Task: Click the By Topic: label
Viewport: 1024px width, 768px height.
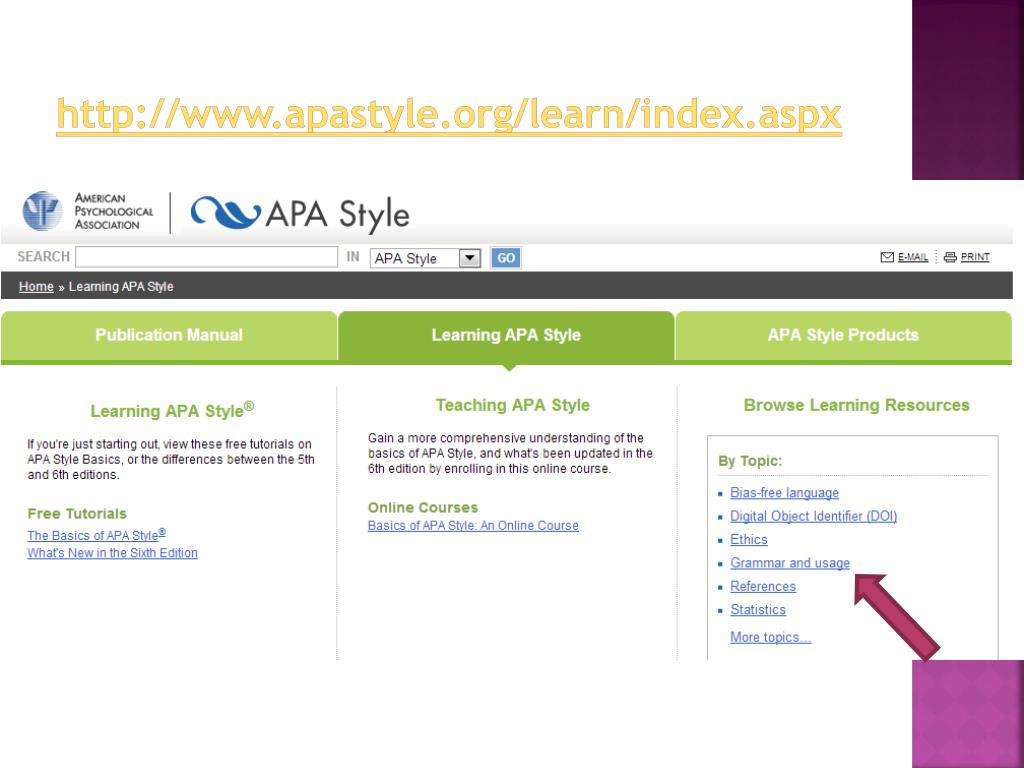Action: click(750, 461)
